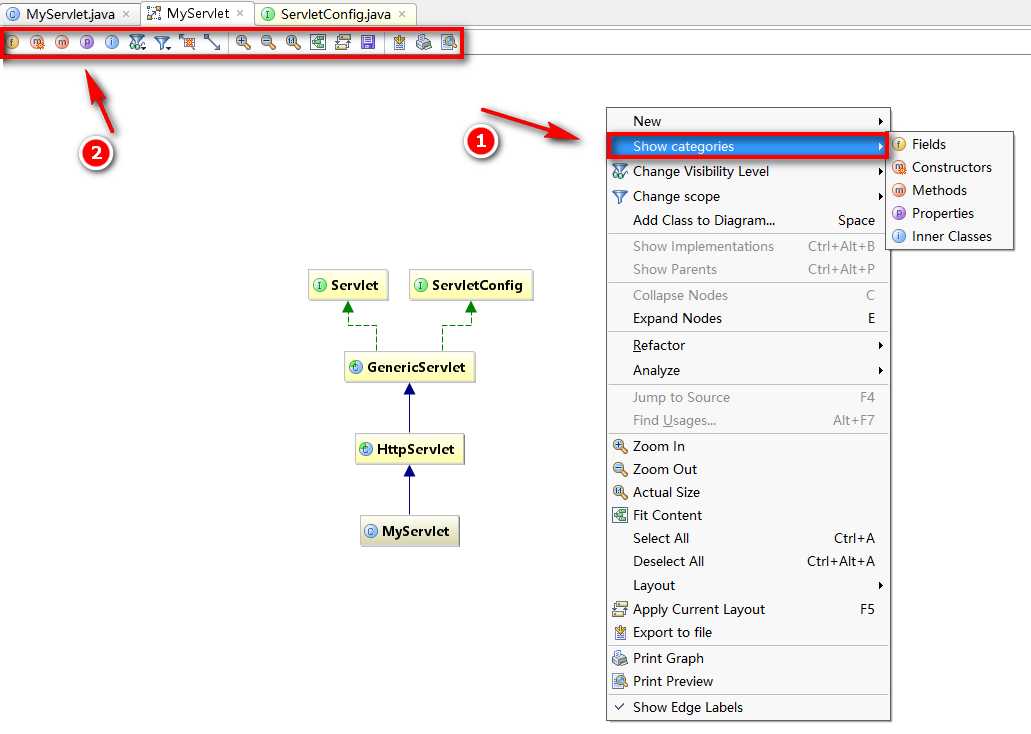The height and width of the screenshot is (734, 1031).
Task: Expand Change Visibility Level menu entry
Action: 748,171
